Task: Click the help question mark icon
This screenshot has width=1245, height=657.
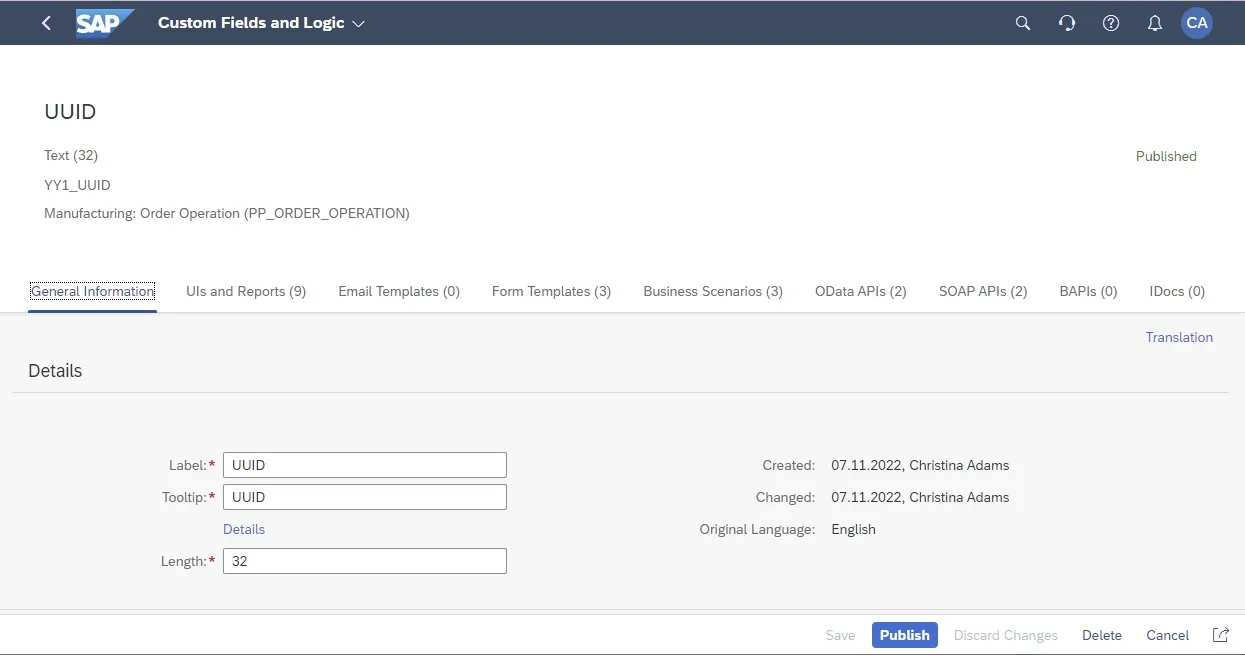Action: (x=1110, y=23)
